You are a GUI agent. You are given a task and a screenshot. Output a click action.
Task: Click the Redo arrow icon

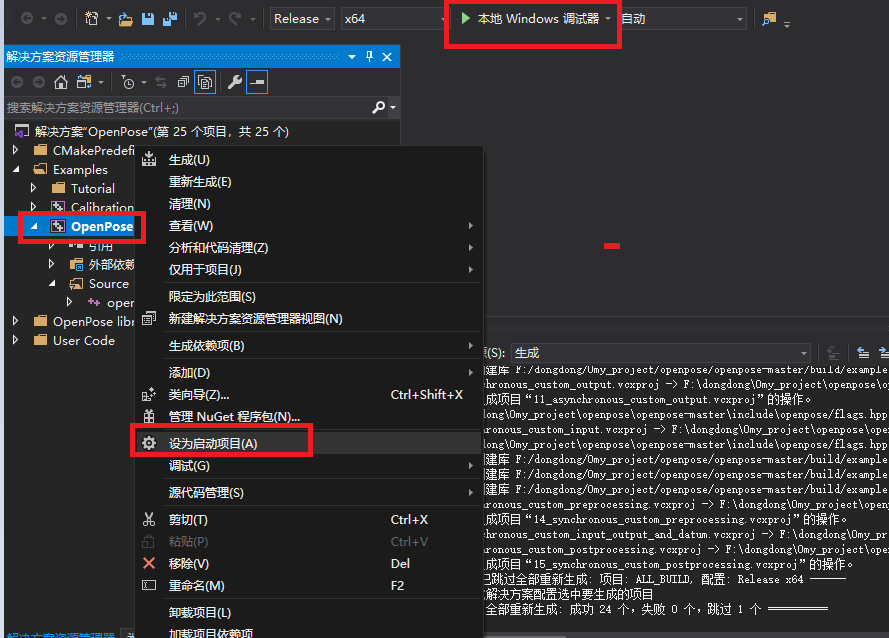click(235, 19)
